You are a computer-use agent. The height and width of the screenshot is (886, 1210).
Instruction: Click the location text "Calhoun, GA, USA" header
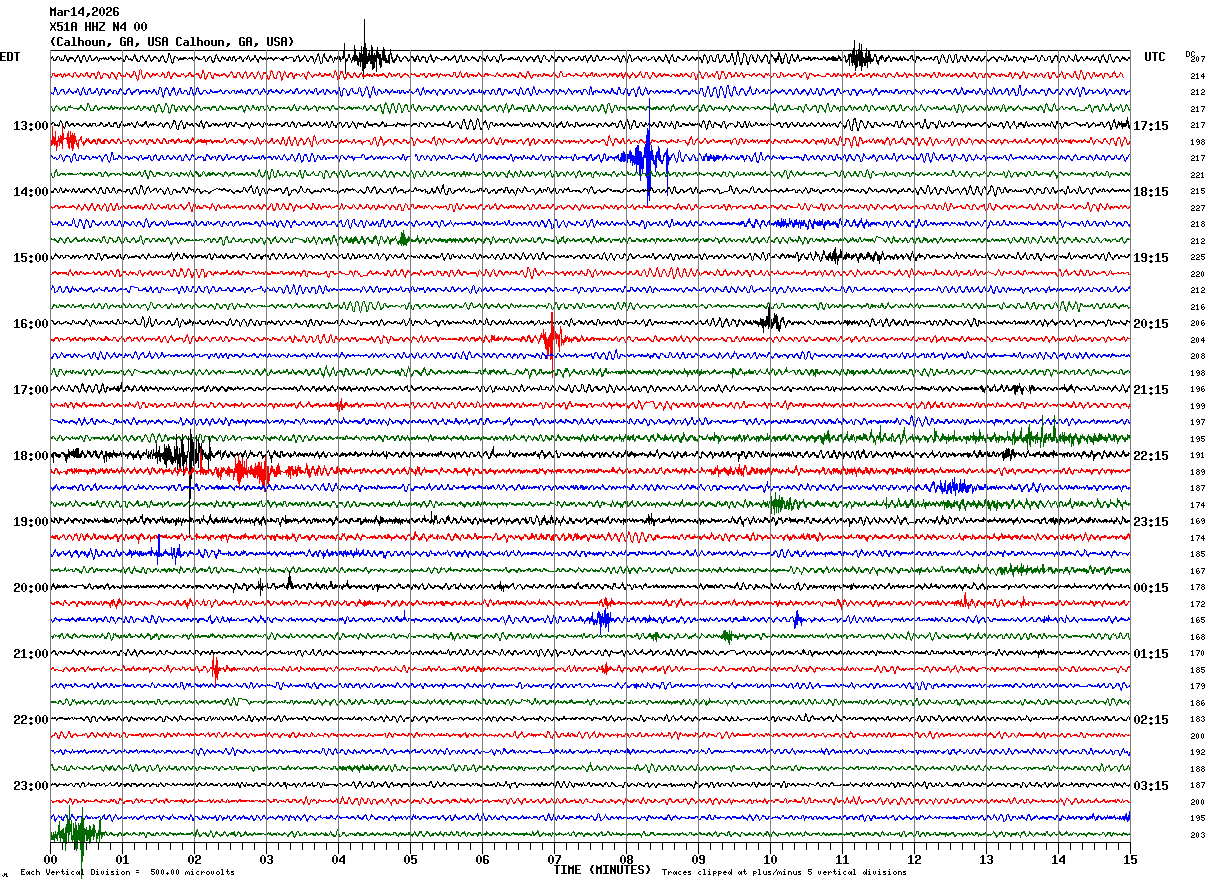[172, 42]
